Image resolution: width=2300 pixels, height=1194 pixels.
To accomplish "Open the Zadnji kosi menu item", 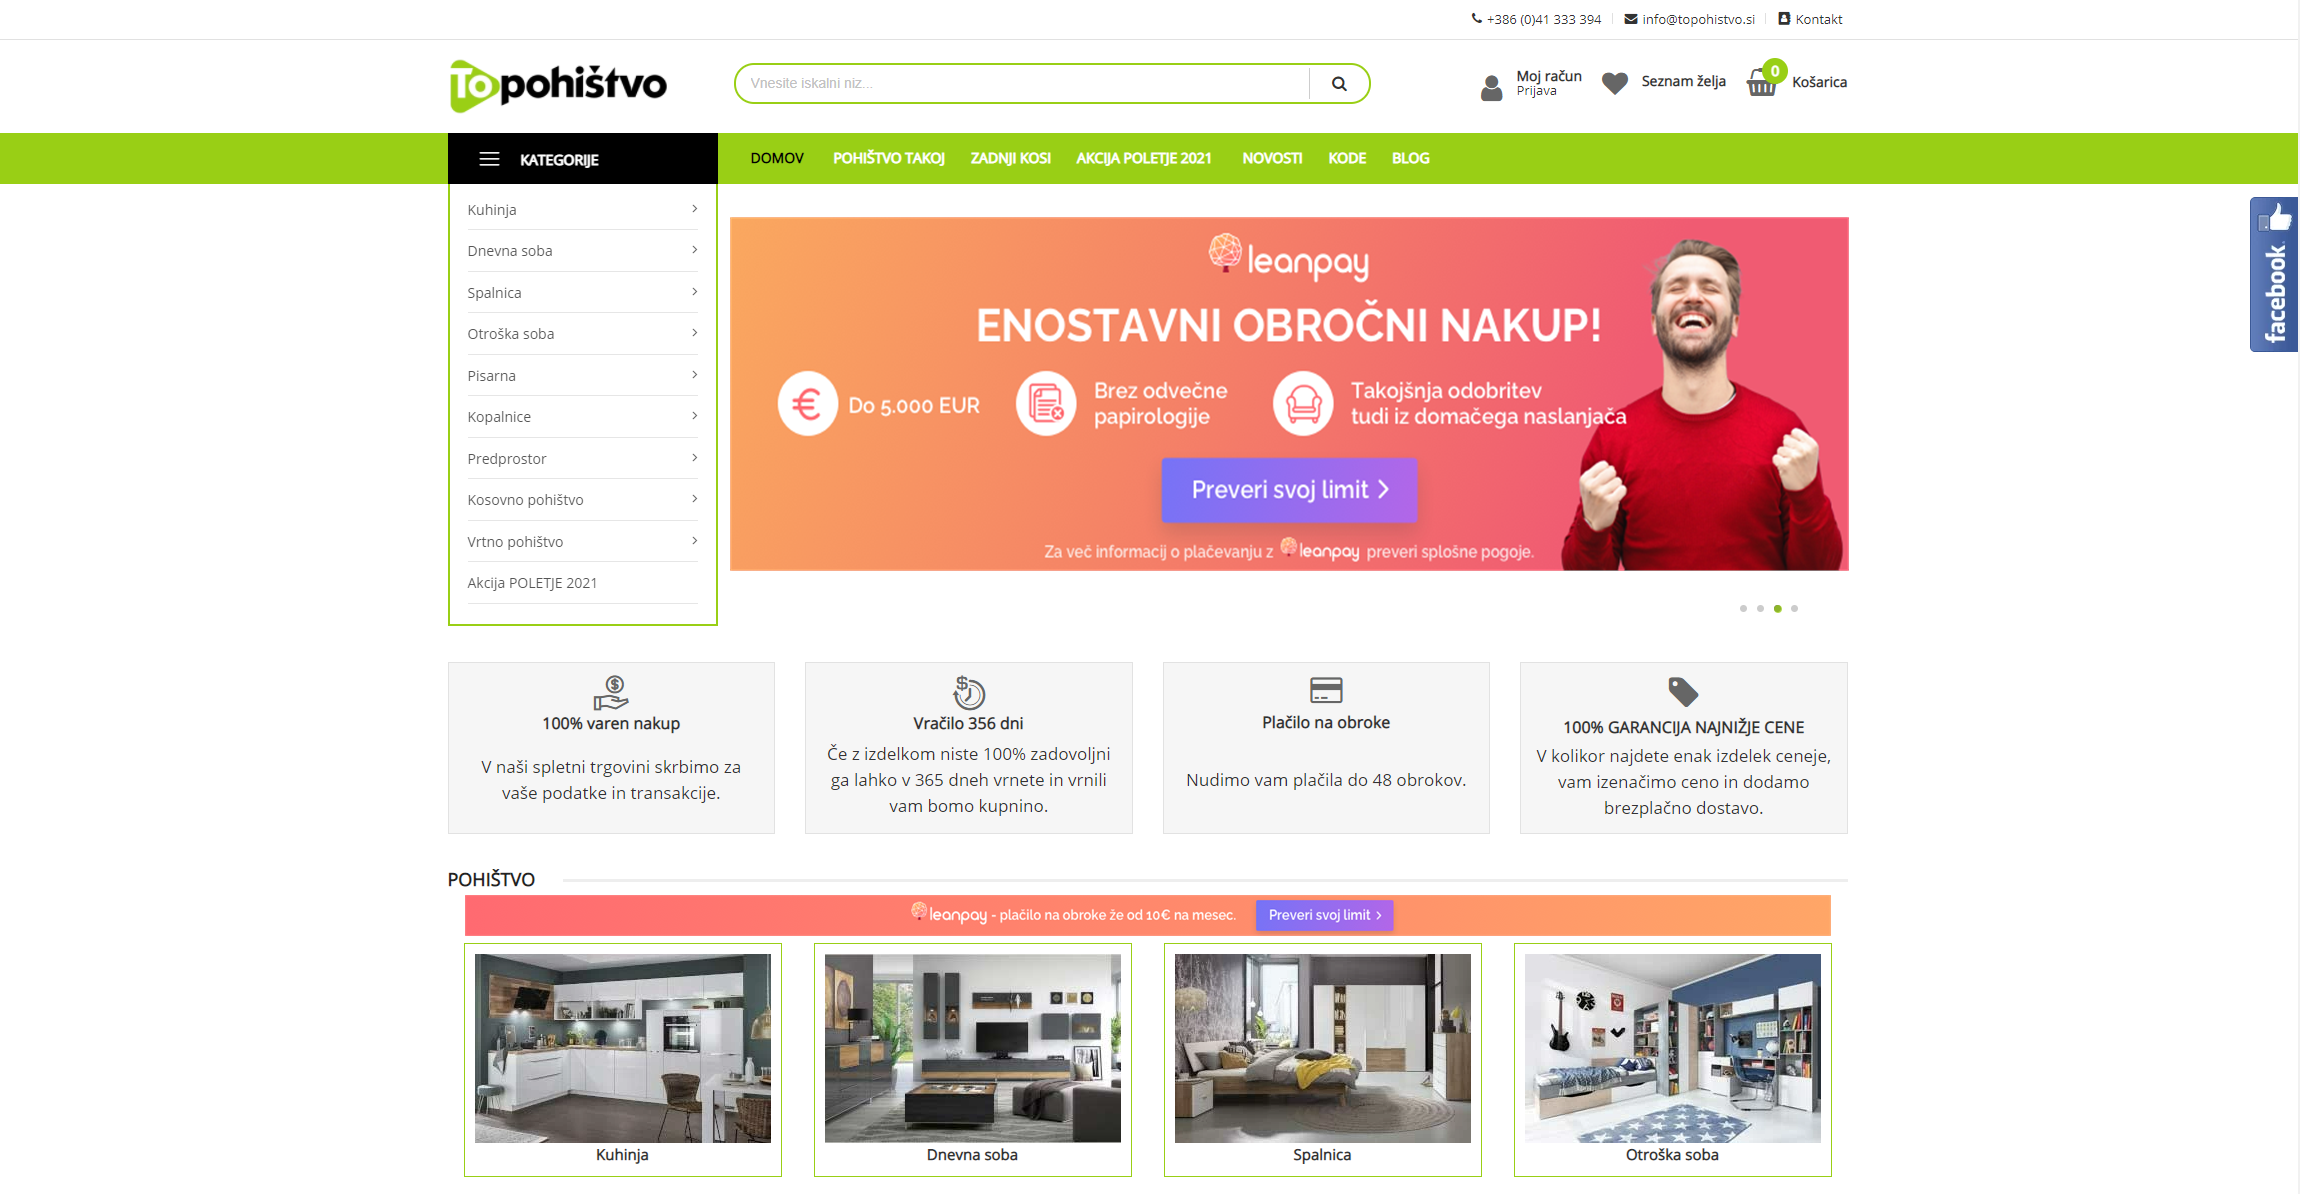I will click(1010, 158).
